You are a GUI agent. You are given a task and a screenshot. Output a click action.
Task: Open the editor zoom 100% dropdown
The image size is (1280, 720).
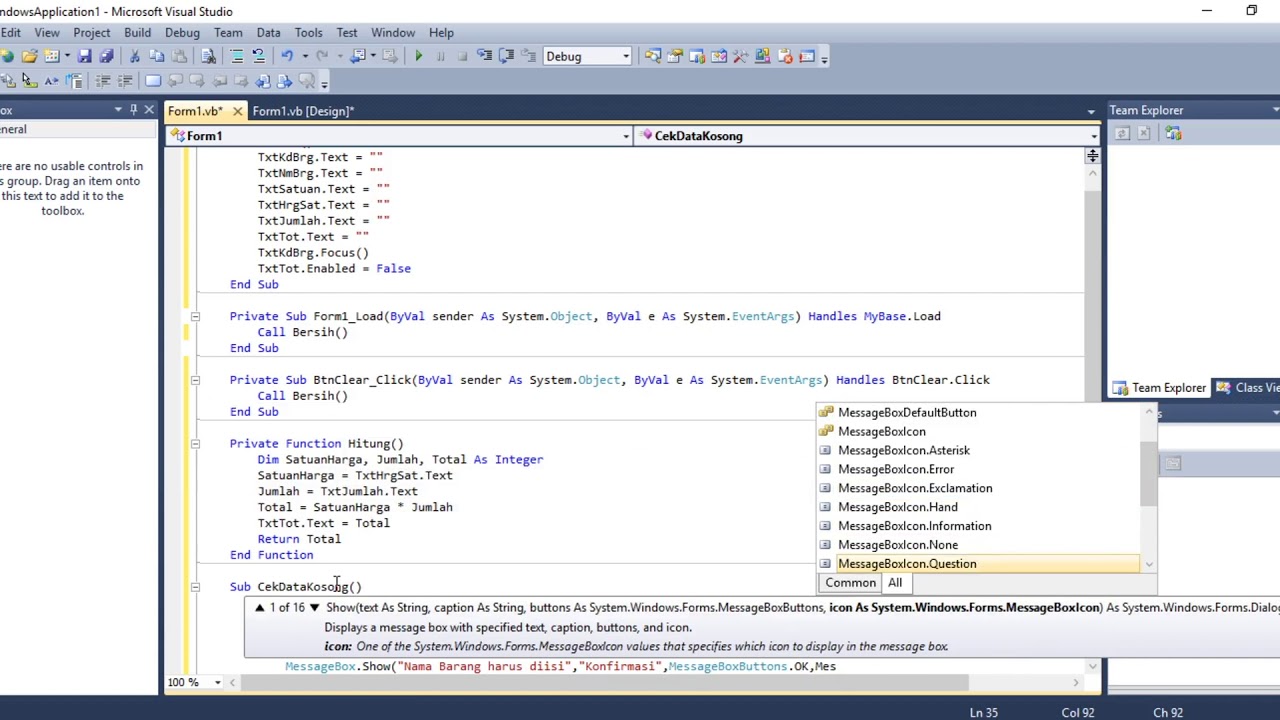pyautogui.click(x=218, y=682)
